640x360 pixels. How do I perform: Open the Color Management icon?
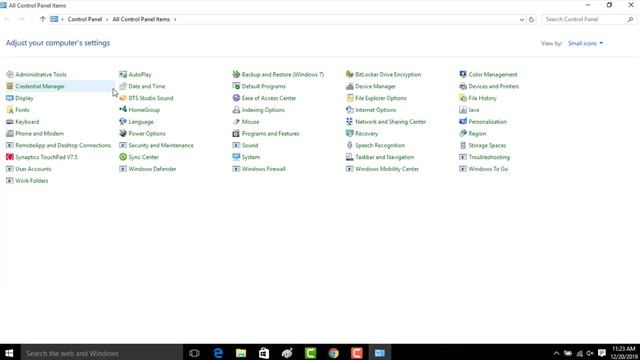coord(463,74)
